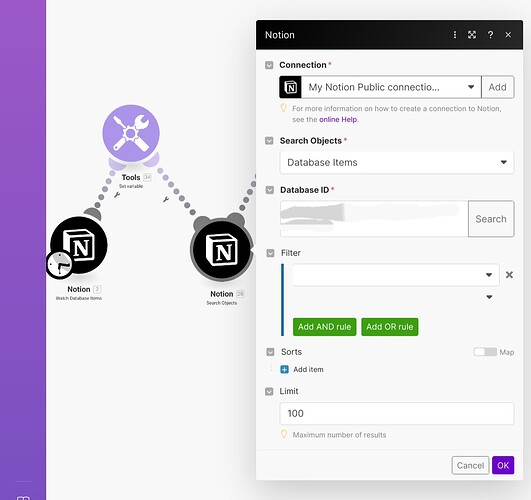This screenshot has height=500, width=531.
Task: Click the Add AND rule button
Action: click(324, 327)
